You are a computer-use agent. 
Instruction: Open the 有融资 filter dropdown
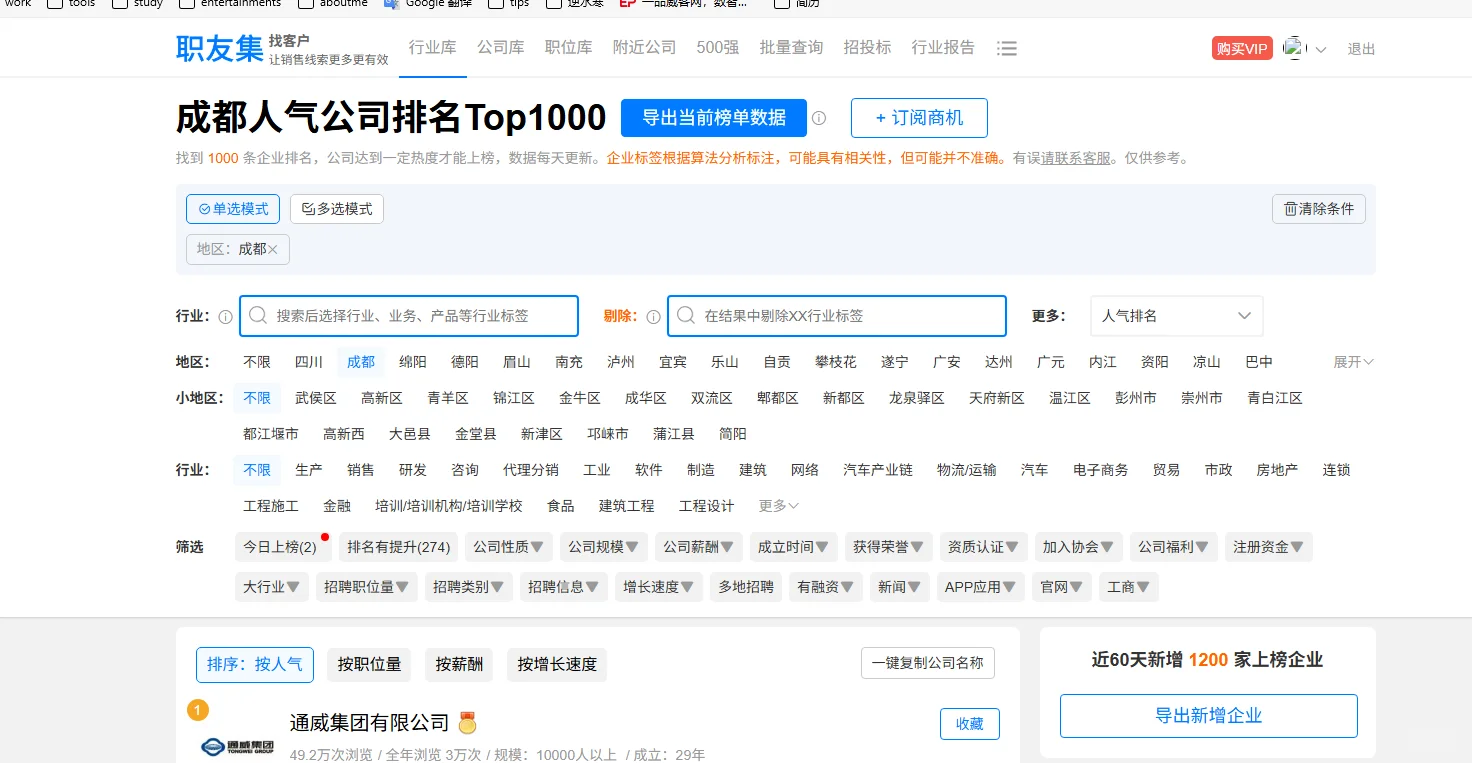[x=826, y=587]
